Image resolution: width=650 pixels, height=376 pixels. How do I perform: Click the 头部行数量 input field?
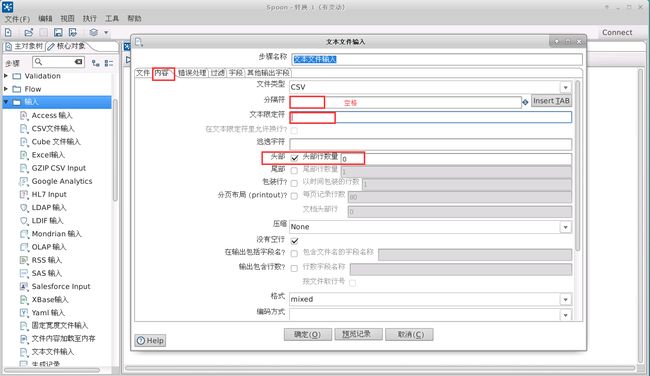[456, 159]
